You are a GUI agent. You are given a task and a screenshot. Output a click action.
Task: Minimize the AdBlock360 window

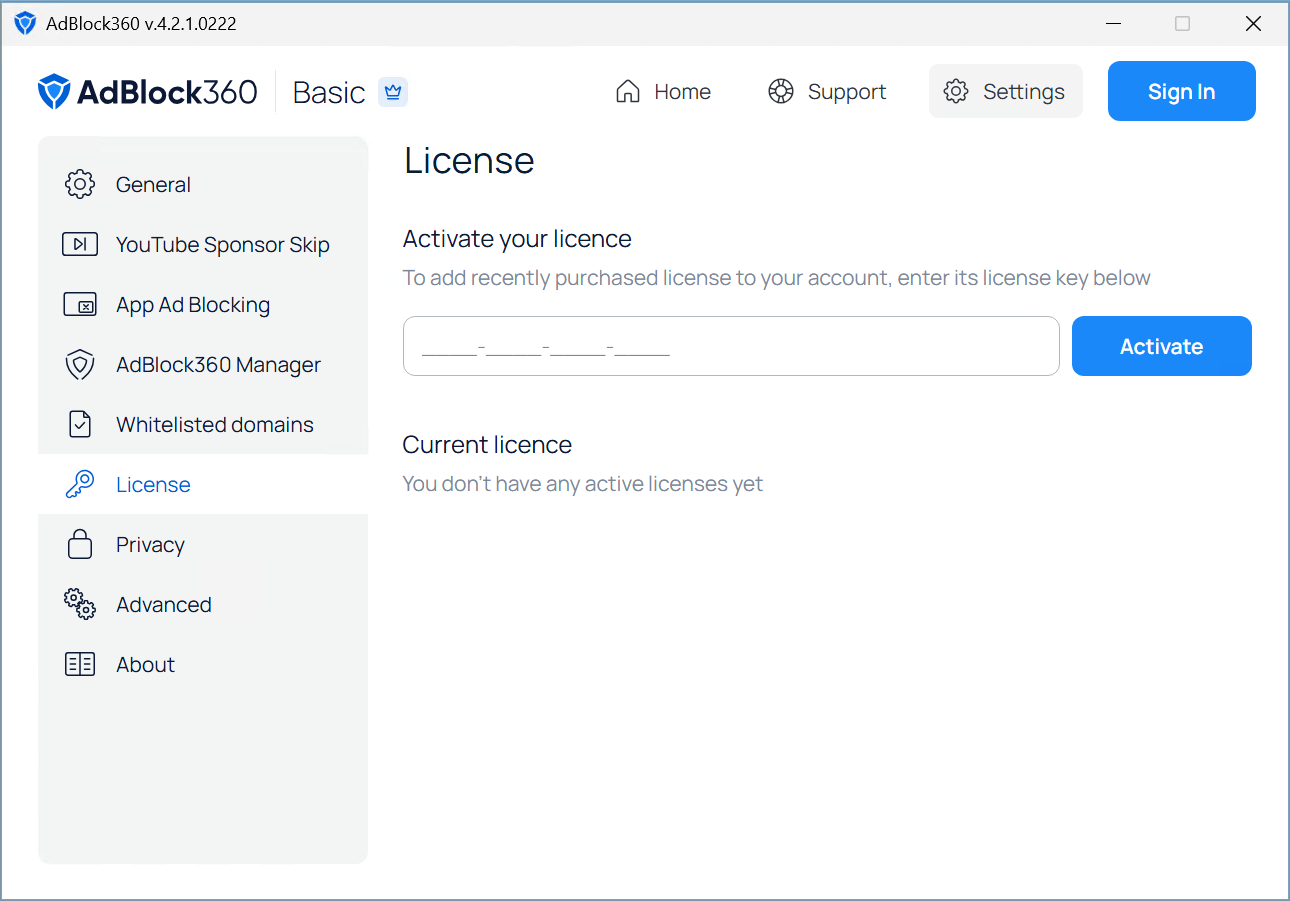(x=1112, y=23)
